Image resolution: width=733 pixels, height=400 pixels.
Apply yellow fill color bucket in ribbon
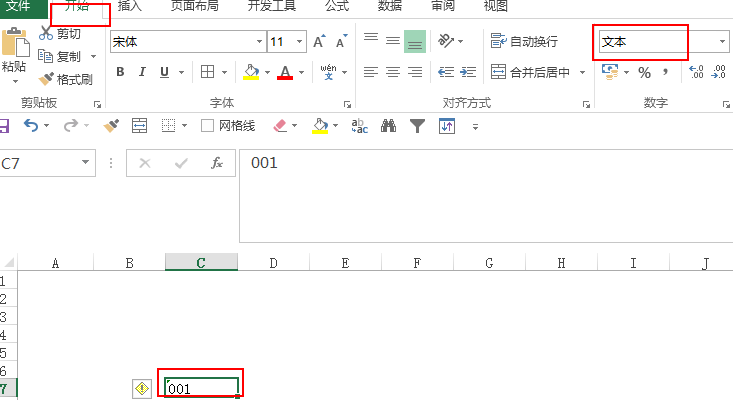(251, 72)
